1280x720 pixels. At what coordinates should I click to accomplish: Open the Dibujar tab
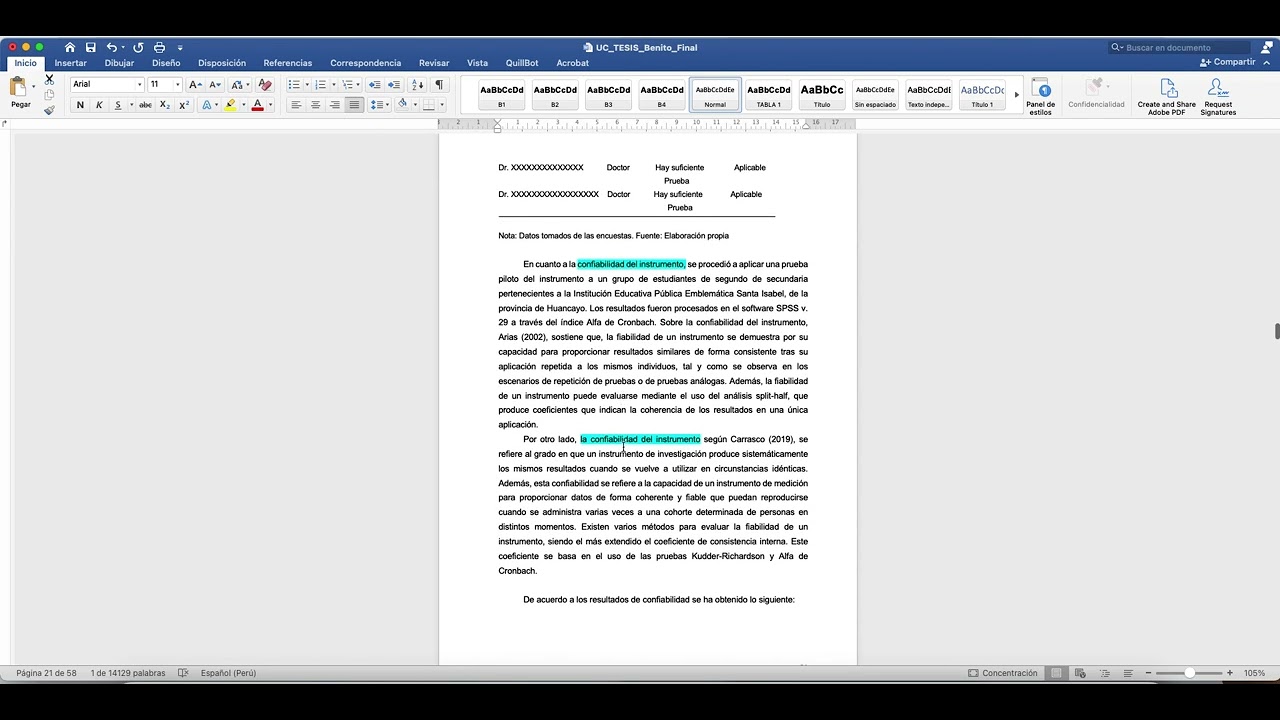tap(119, 63)
